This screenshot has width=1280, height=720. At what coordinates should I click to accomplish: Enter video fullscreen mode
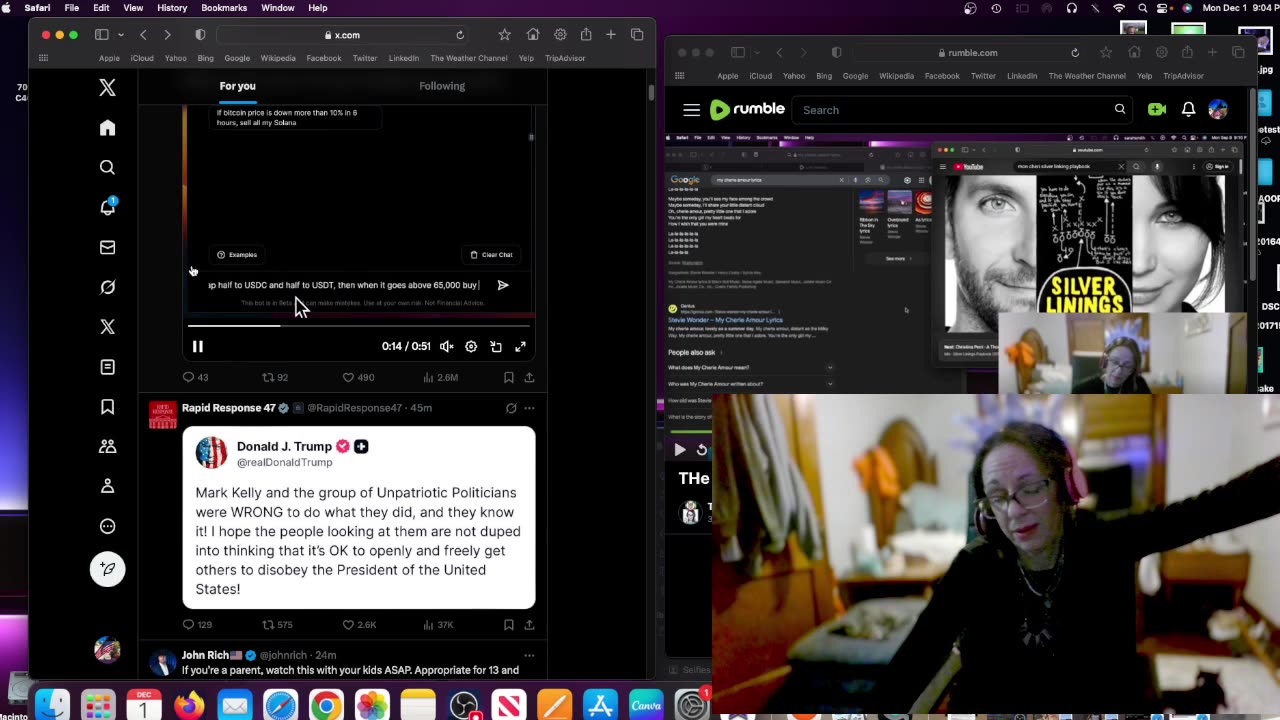click(520, 346)
